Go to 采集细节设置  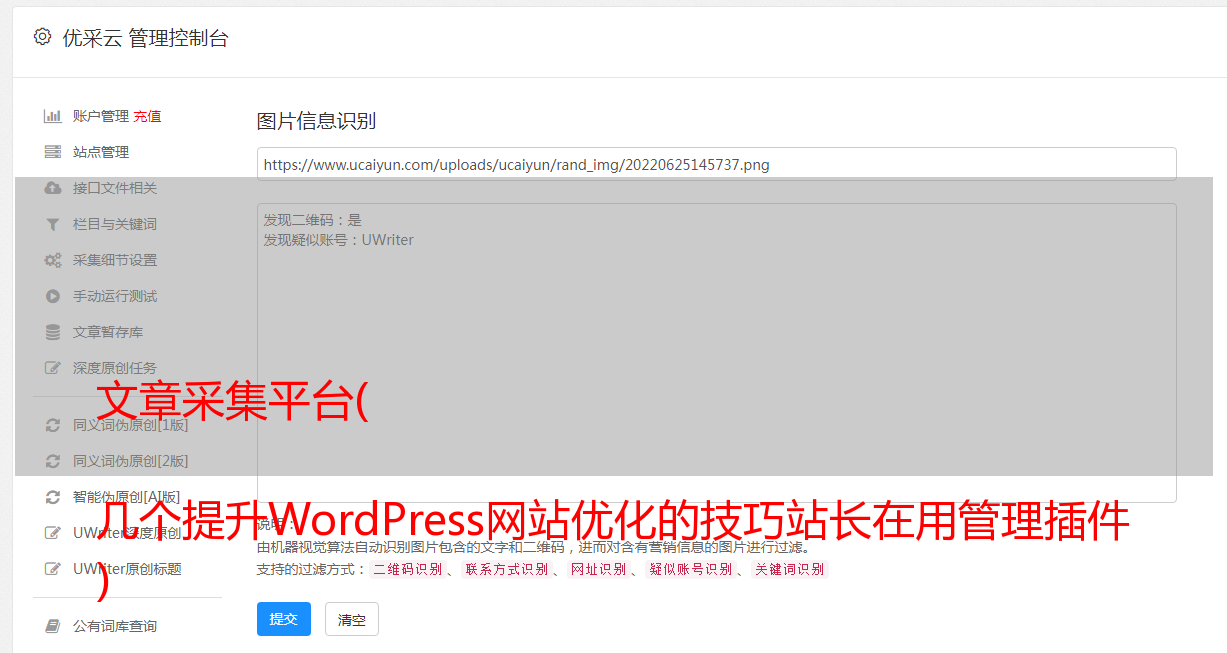point(115,260)
